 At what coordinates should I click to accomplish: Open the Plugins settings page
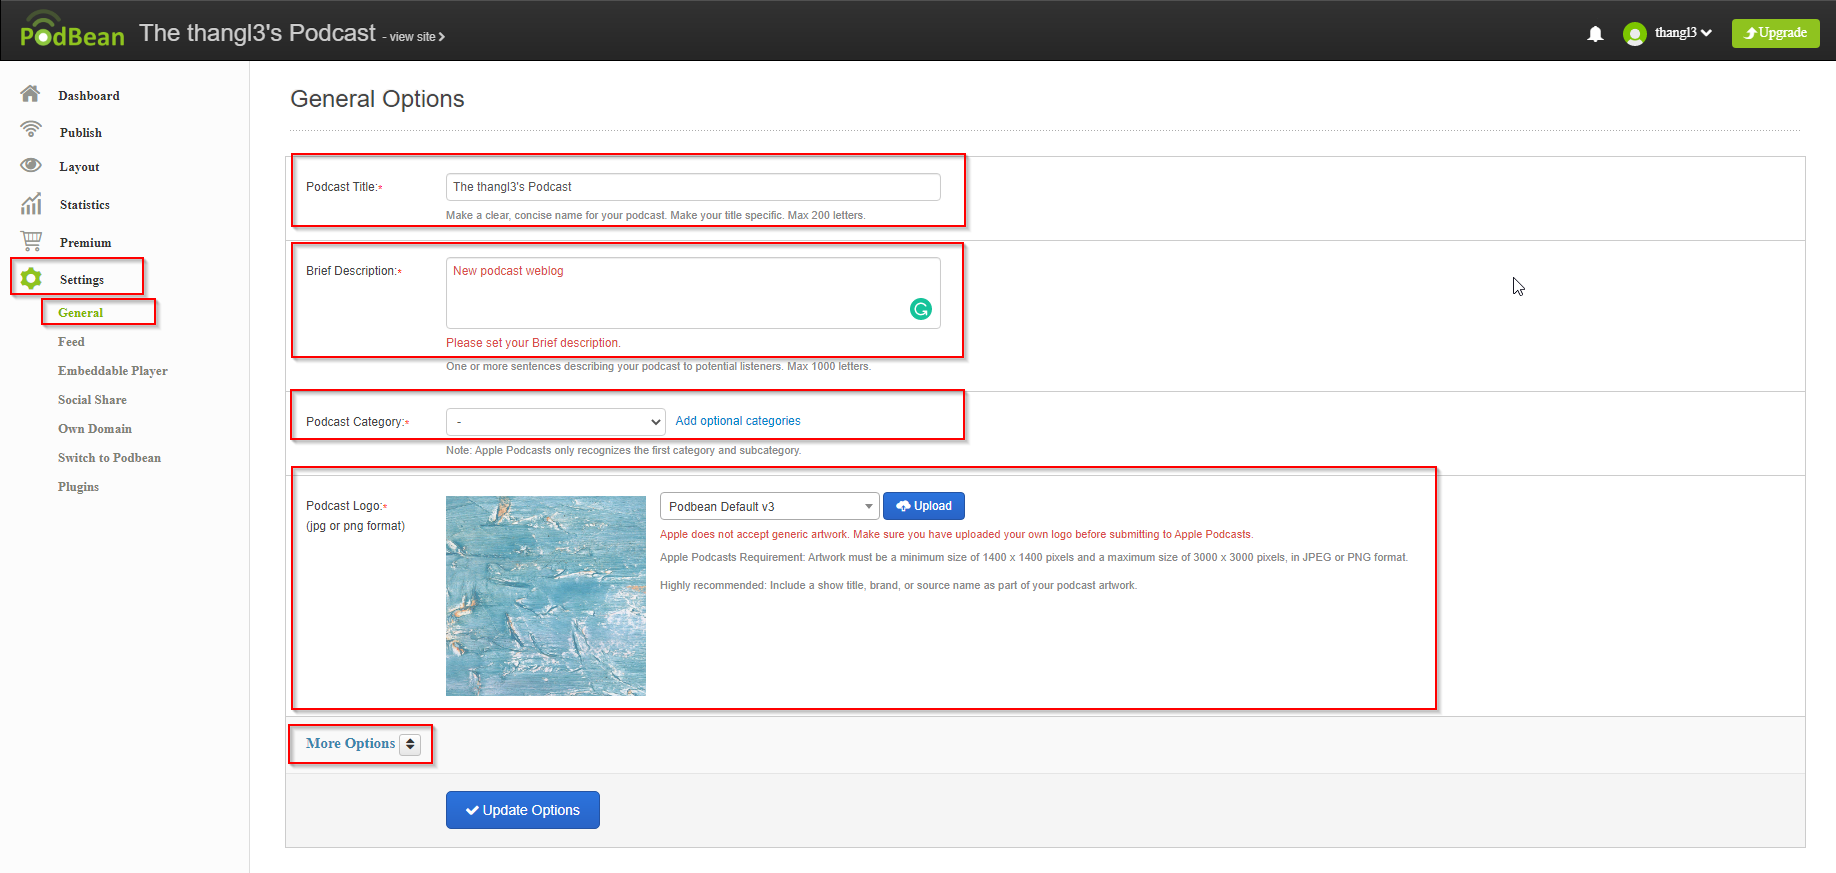coord(78,487)
